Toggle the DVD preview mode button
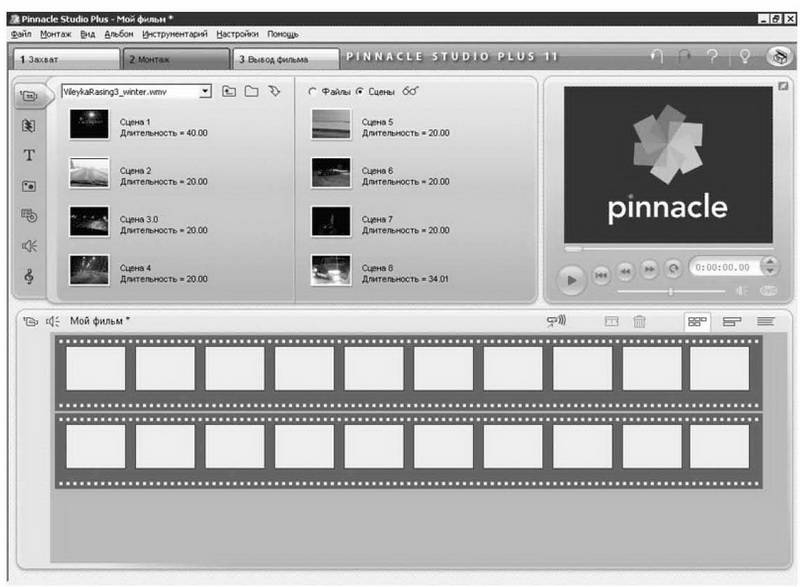This screenshot has width=800, height=587. (768, 291)
